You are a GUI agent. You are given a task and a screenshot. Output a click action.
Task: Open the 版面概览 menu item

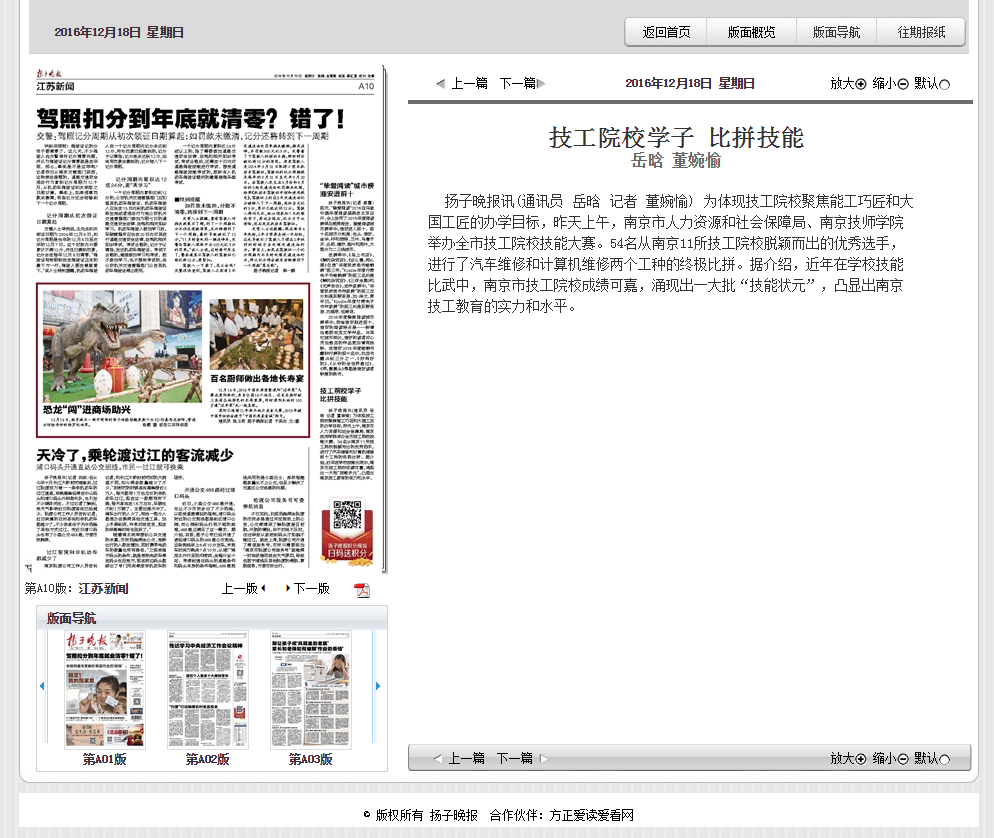[x=751, y=32]
